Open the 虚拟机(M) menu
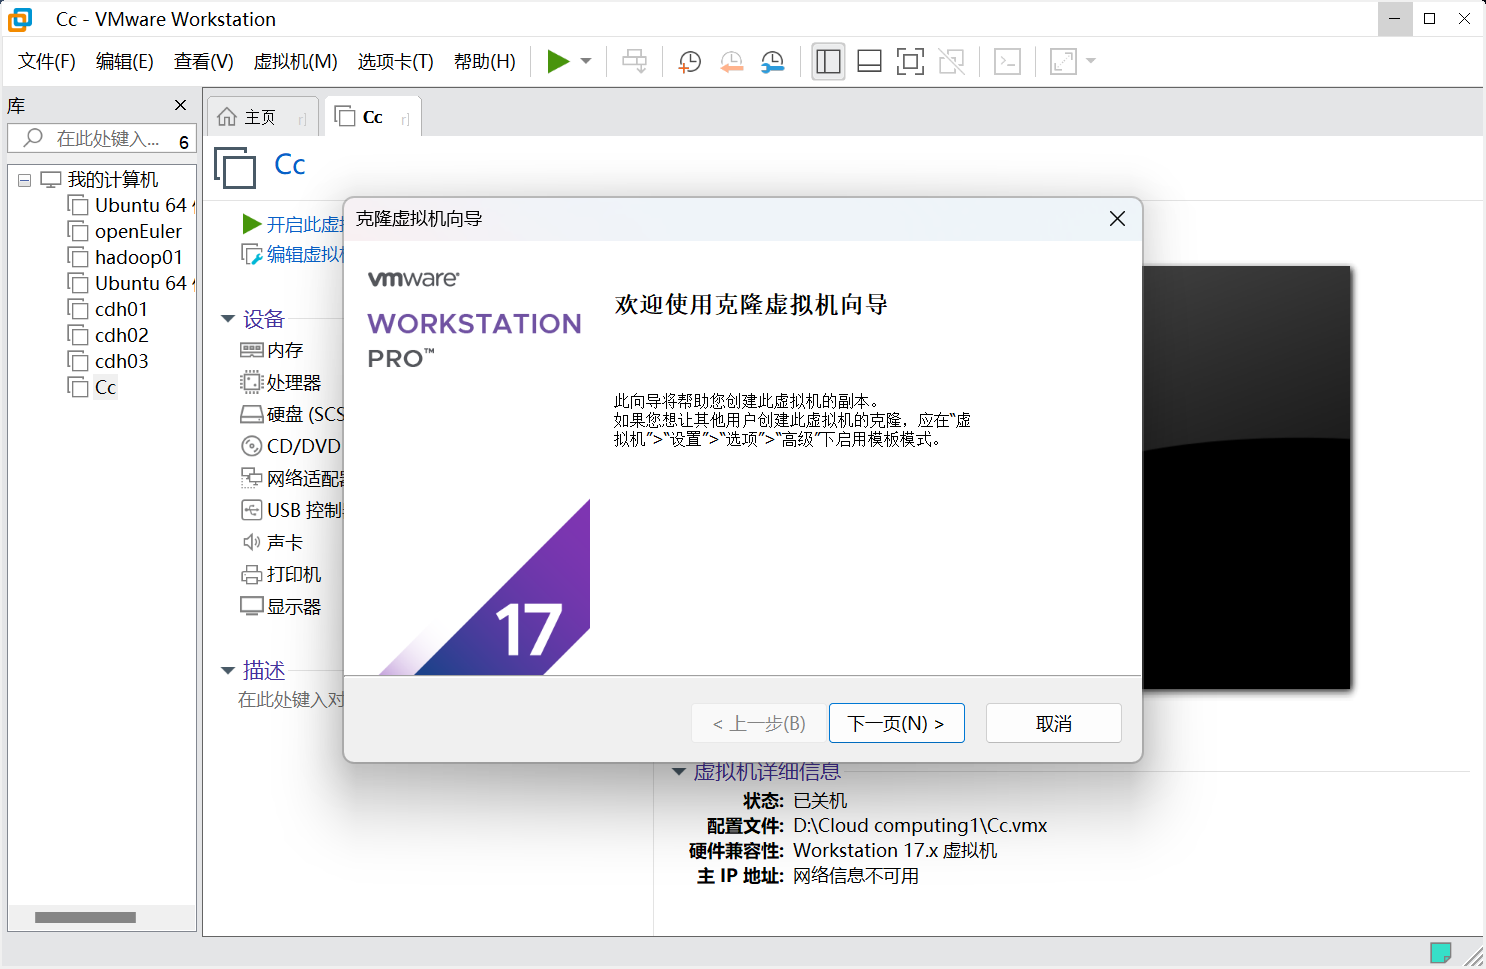Viewport: 1486px width, 969px height. tap(296, 62)
